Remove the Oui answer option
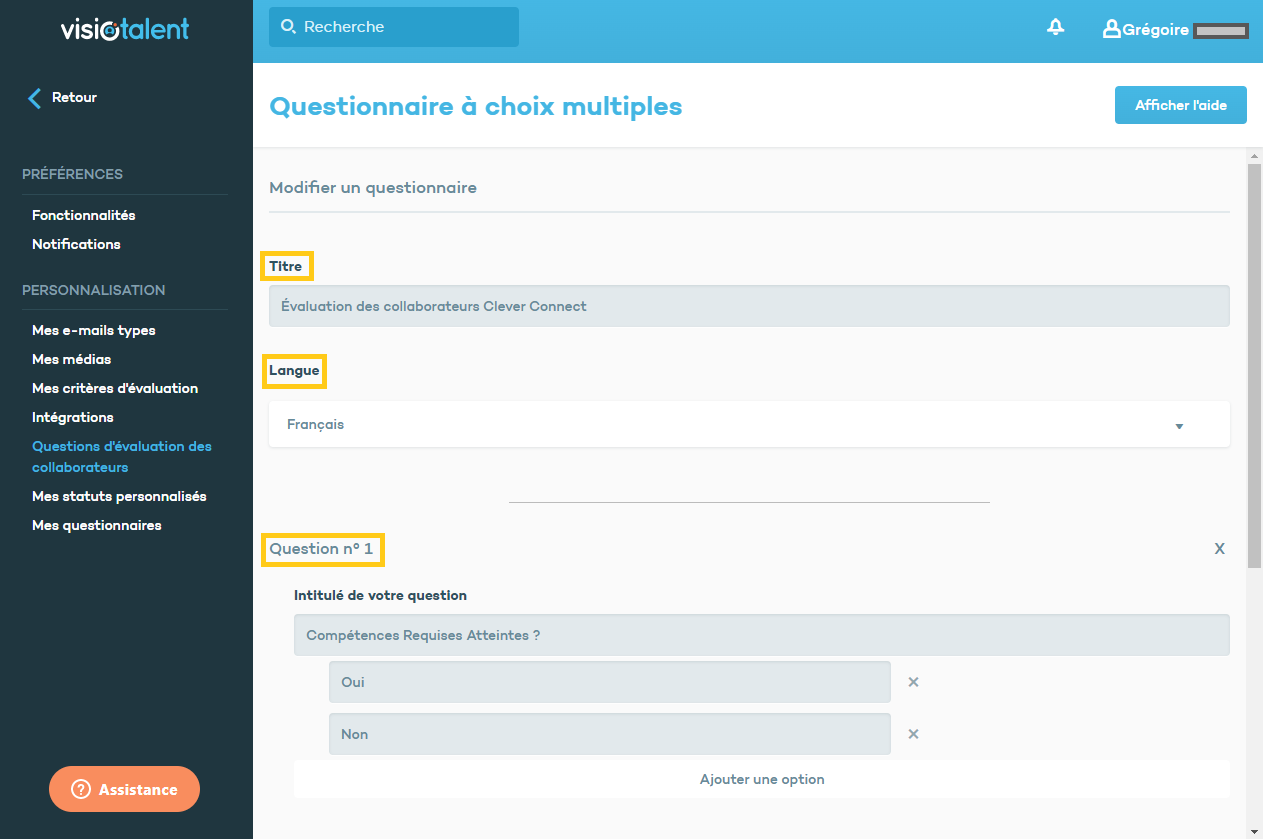Viewport: 1263px width, 839px height. [913, 682]
